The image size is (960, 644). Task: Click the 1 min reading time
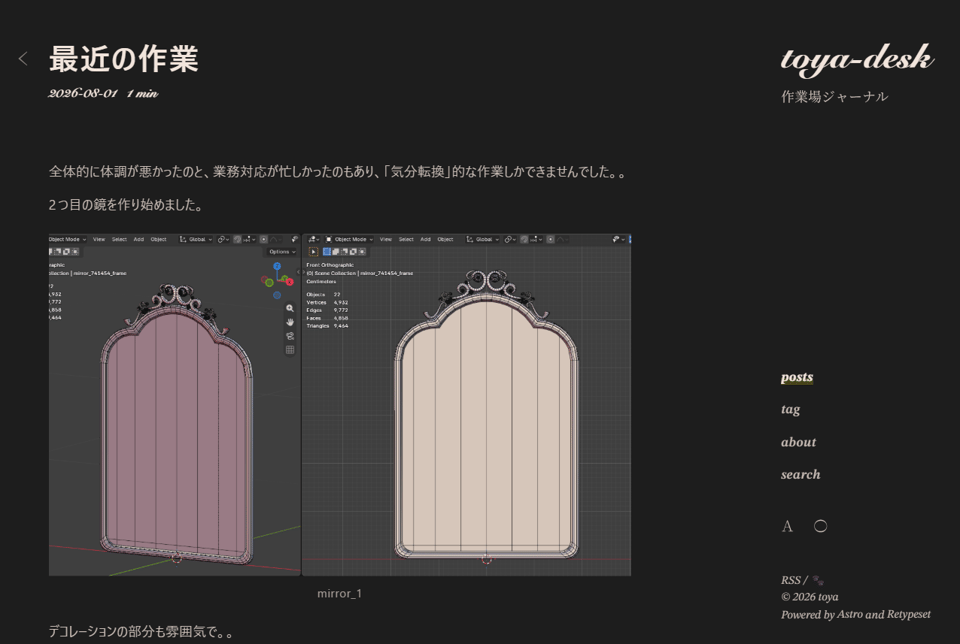143,94
